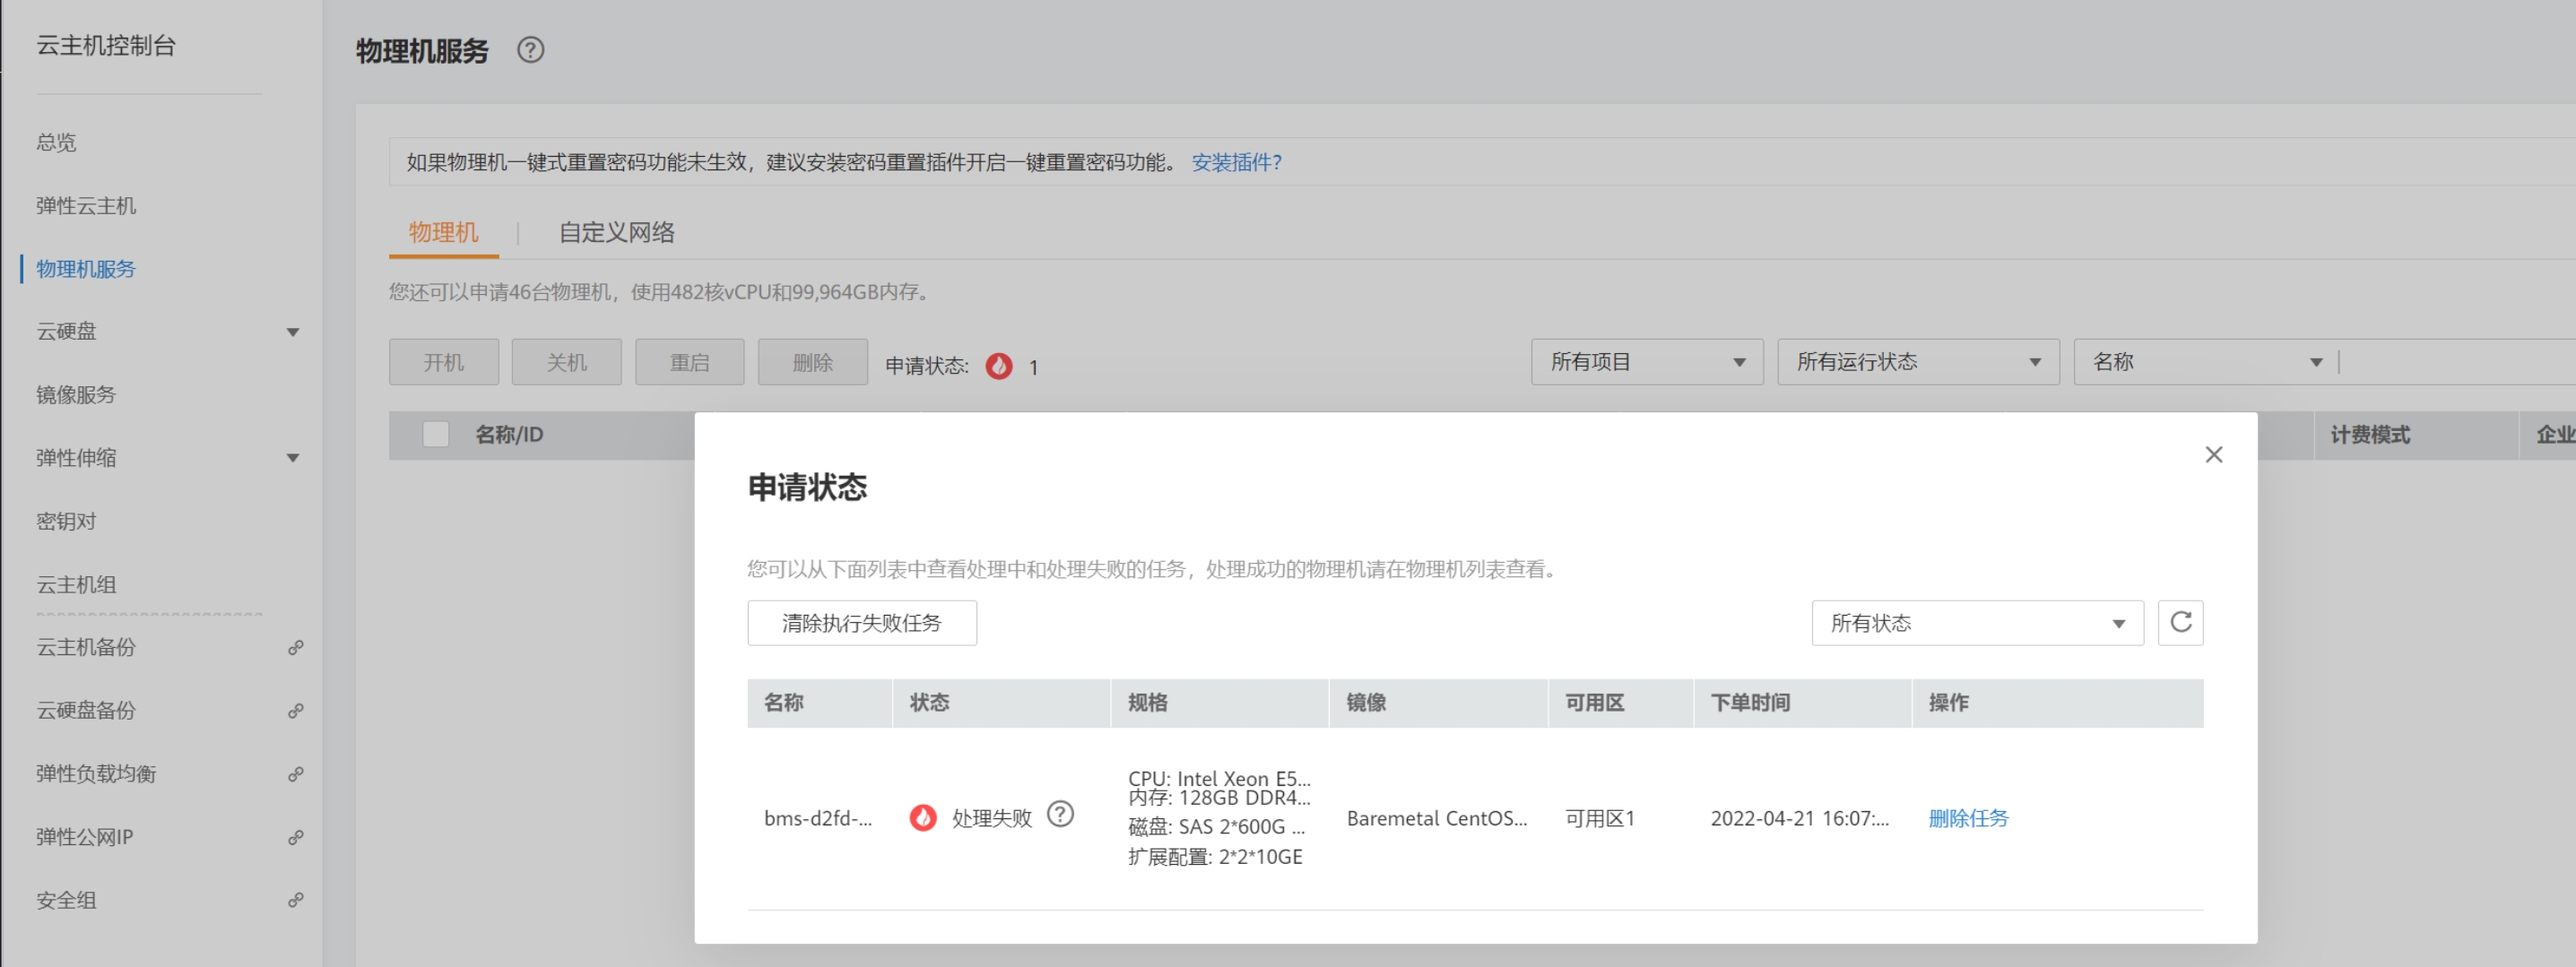This screenshot has width=2576, height=967.
Task: Switch to the 物理机 tab
Action: click(x=443, y=233)
